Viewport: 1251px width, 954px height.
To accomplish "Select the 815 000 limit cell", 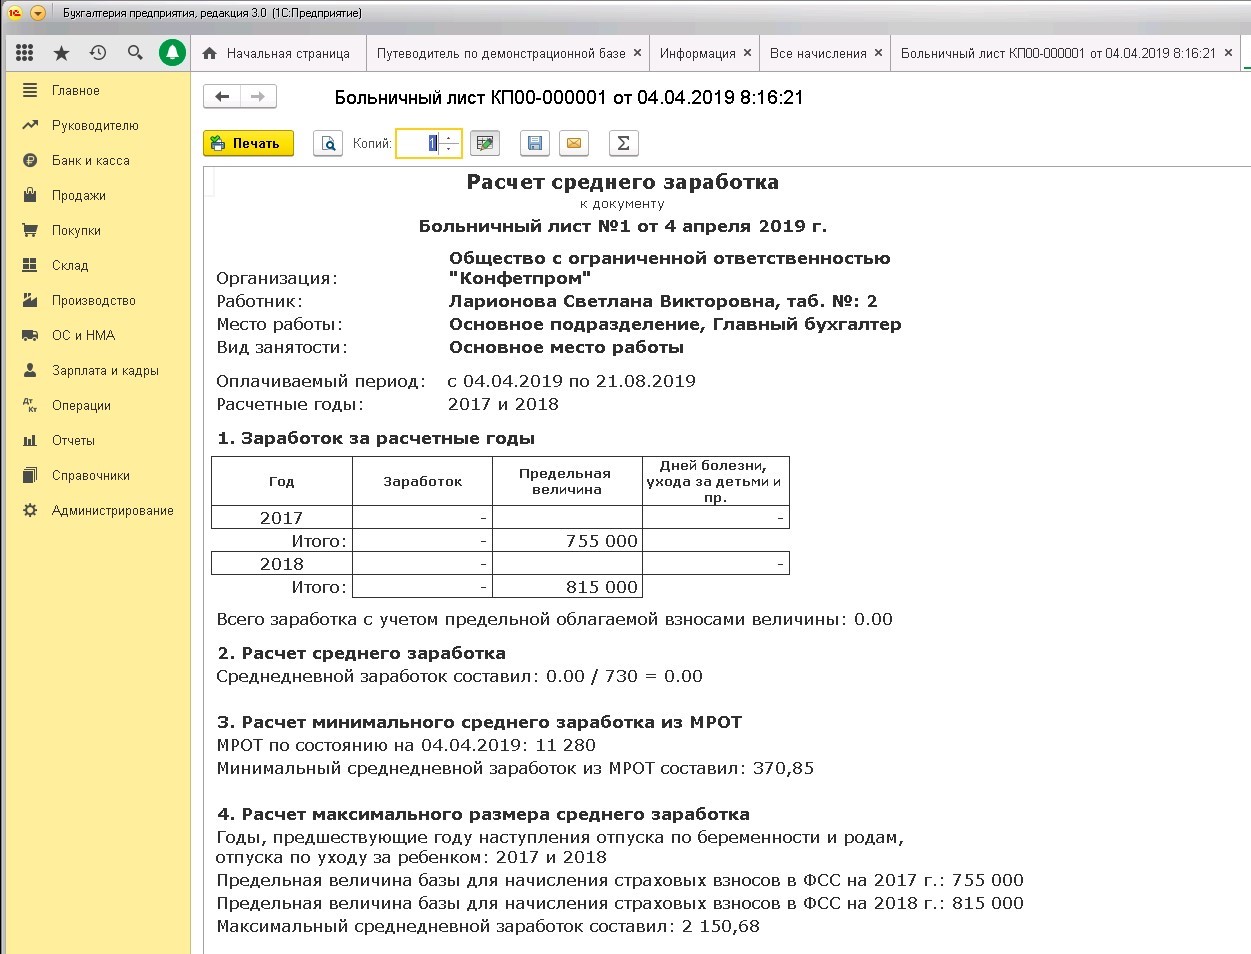I will coord(567,587).
